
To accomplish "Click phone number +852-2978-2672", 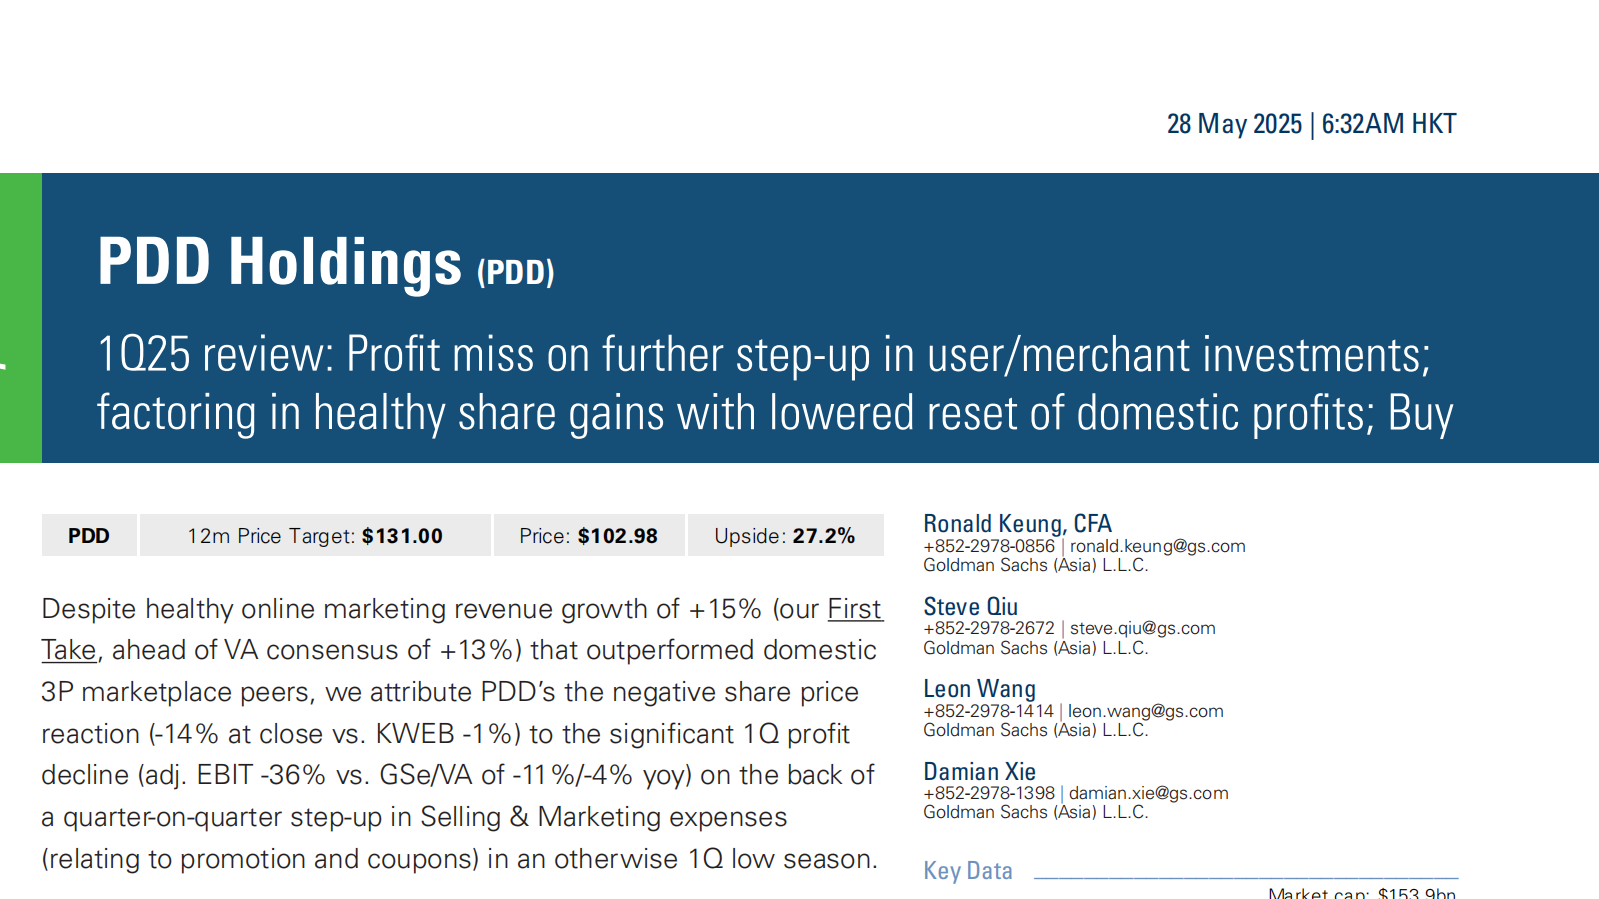I will pyautogui.click(x=988, y=628).
